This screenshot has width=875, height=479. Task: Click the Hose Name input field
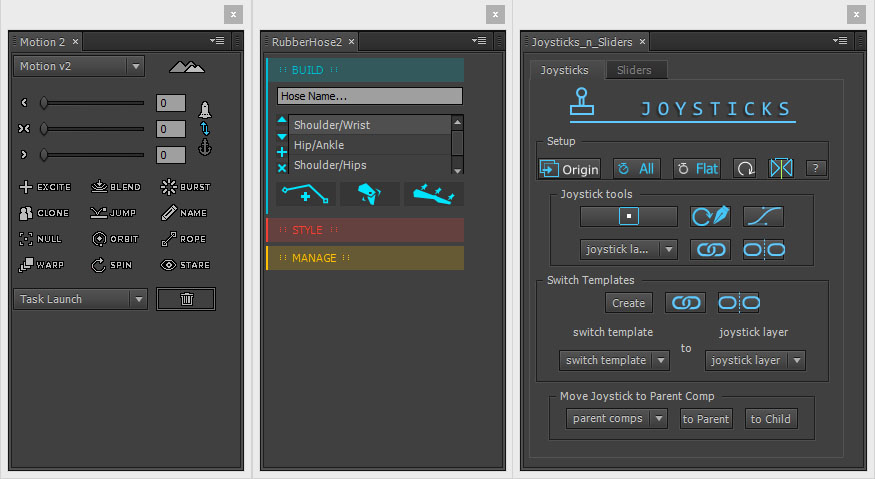pyautogui.click(x=370, y=96)
